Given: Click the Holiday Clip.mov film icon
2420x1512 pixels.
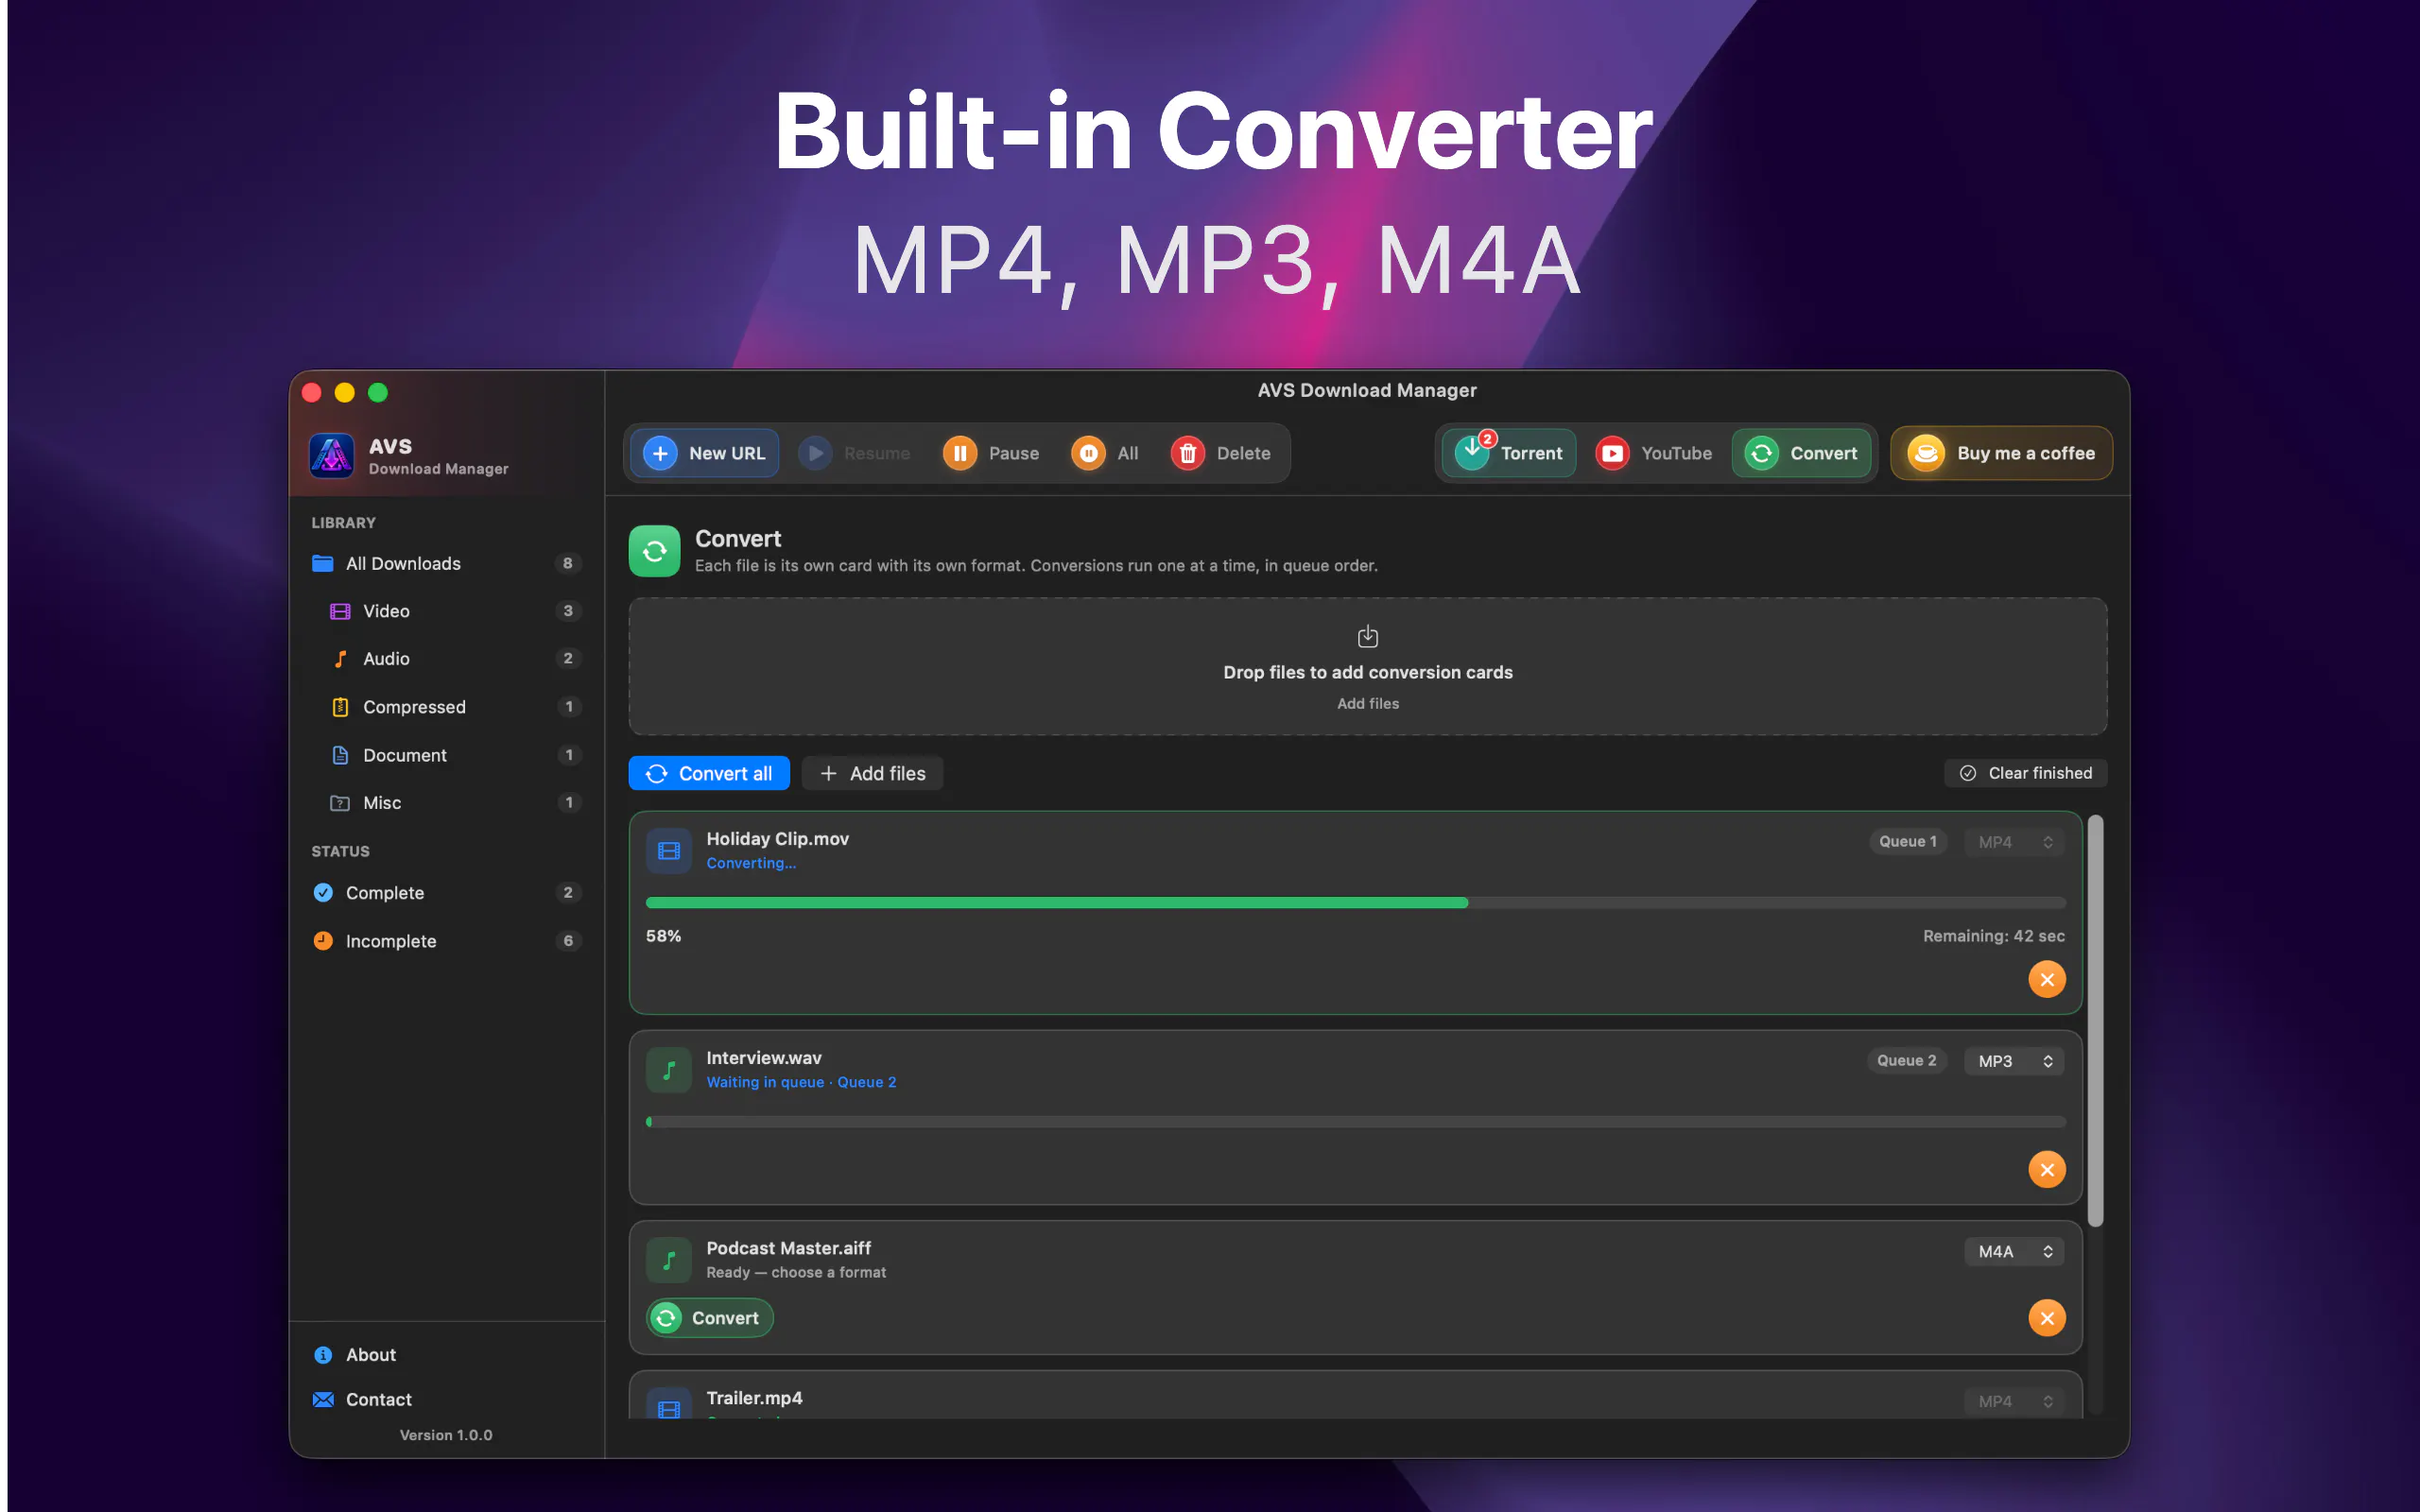Looking at the screenshot, I should (x=669, y=851).
